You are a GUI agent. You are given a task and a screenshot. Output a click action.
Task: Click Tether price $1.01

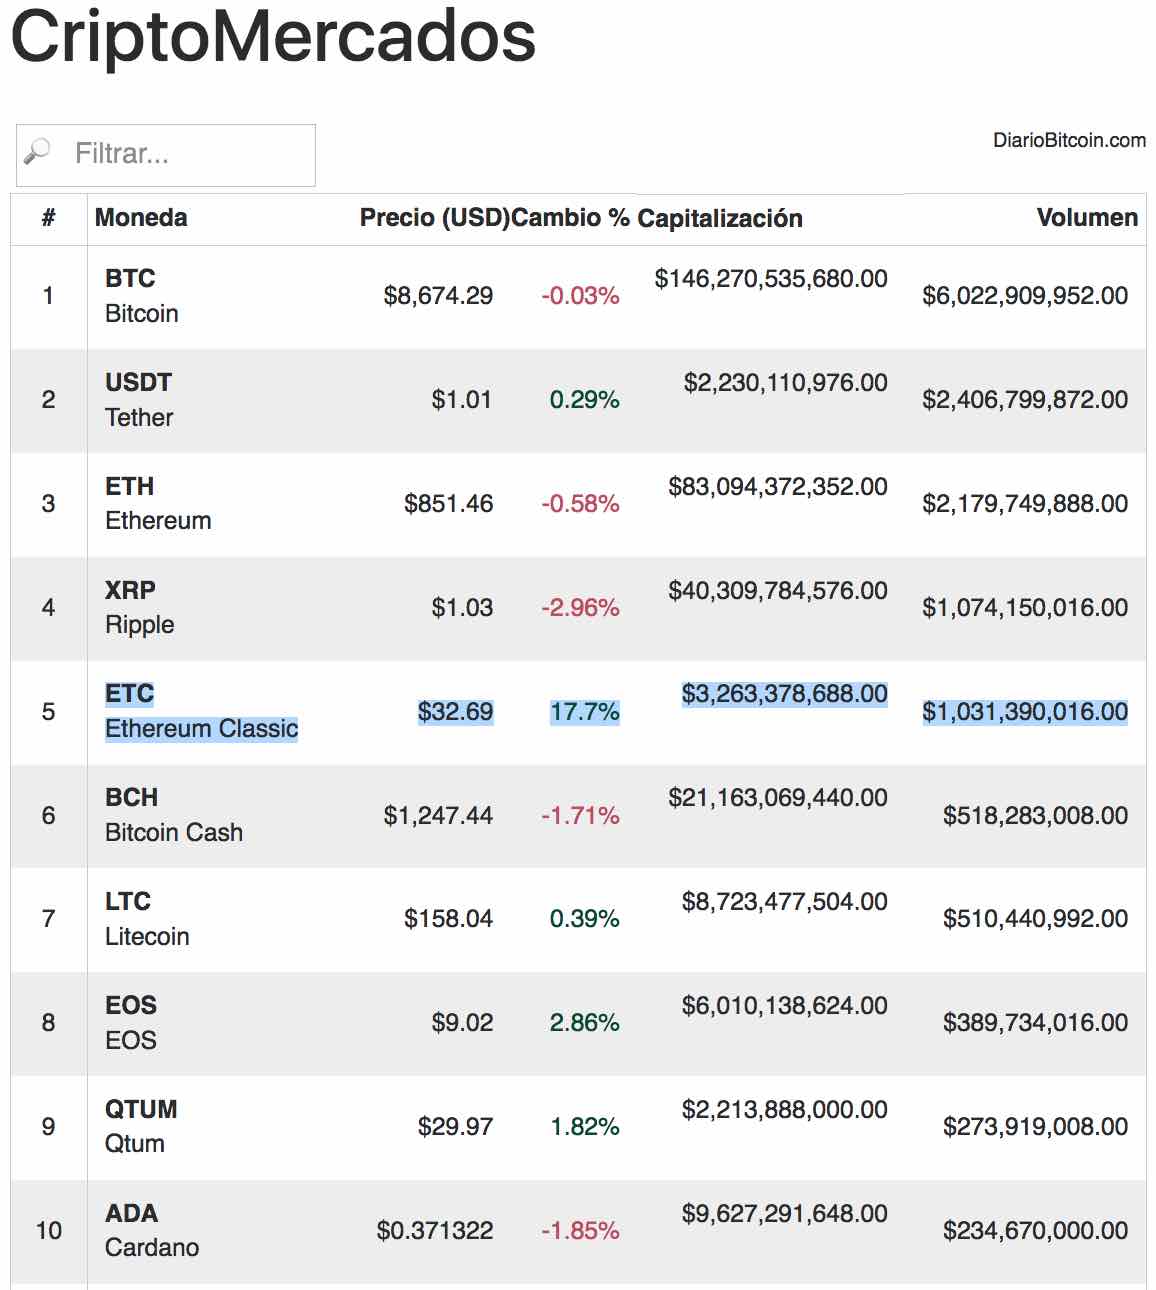[x=462, y=400]
